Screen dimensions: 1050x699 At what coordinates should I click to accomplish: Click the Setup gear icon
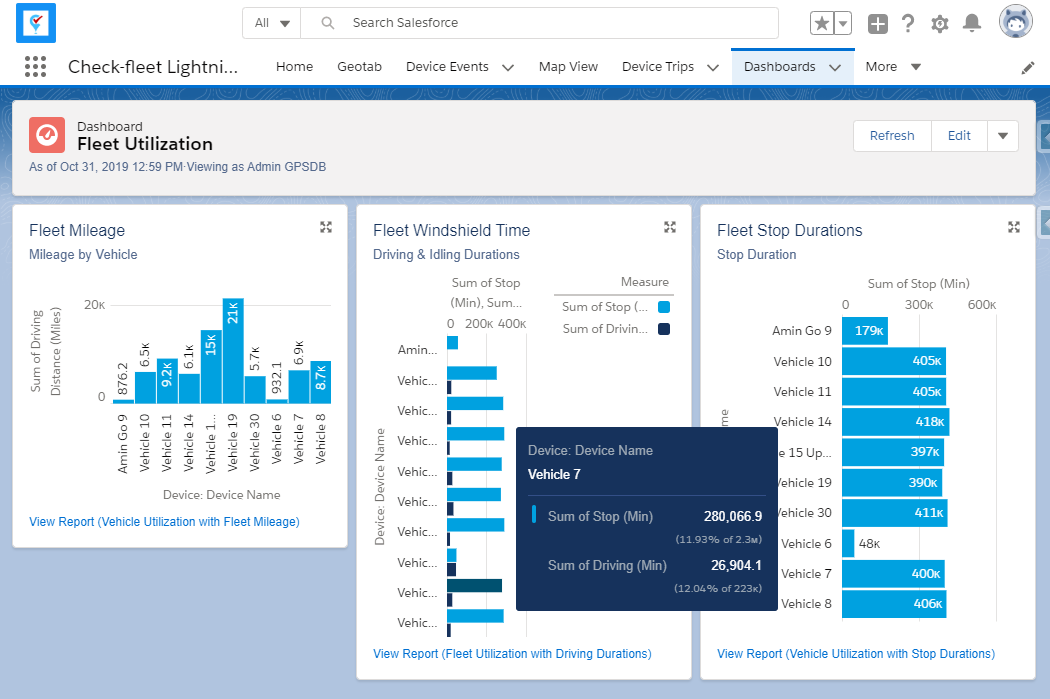(939, 23)
